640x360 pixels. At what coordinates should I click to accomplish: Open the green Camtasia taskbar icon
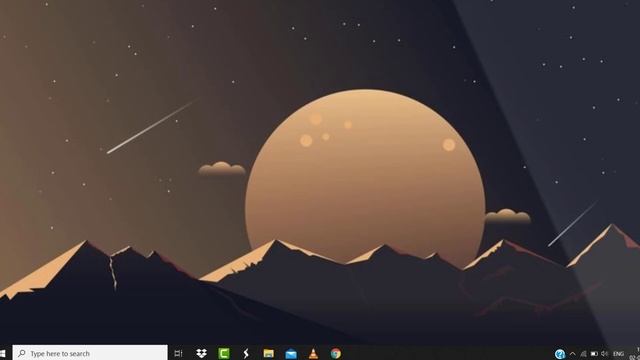click(x=224, y=353)
